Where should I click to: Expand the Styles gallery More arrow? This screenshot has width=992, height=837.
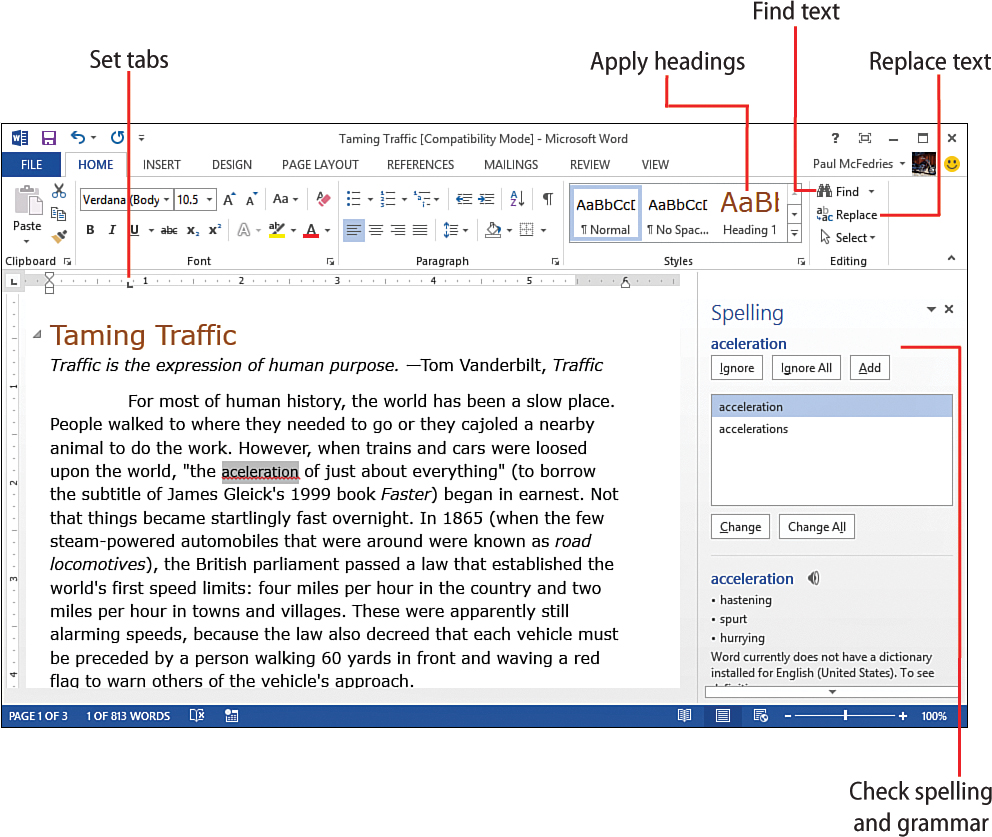tap(794, 234)
